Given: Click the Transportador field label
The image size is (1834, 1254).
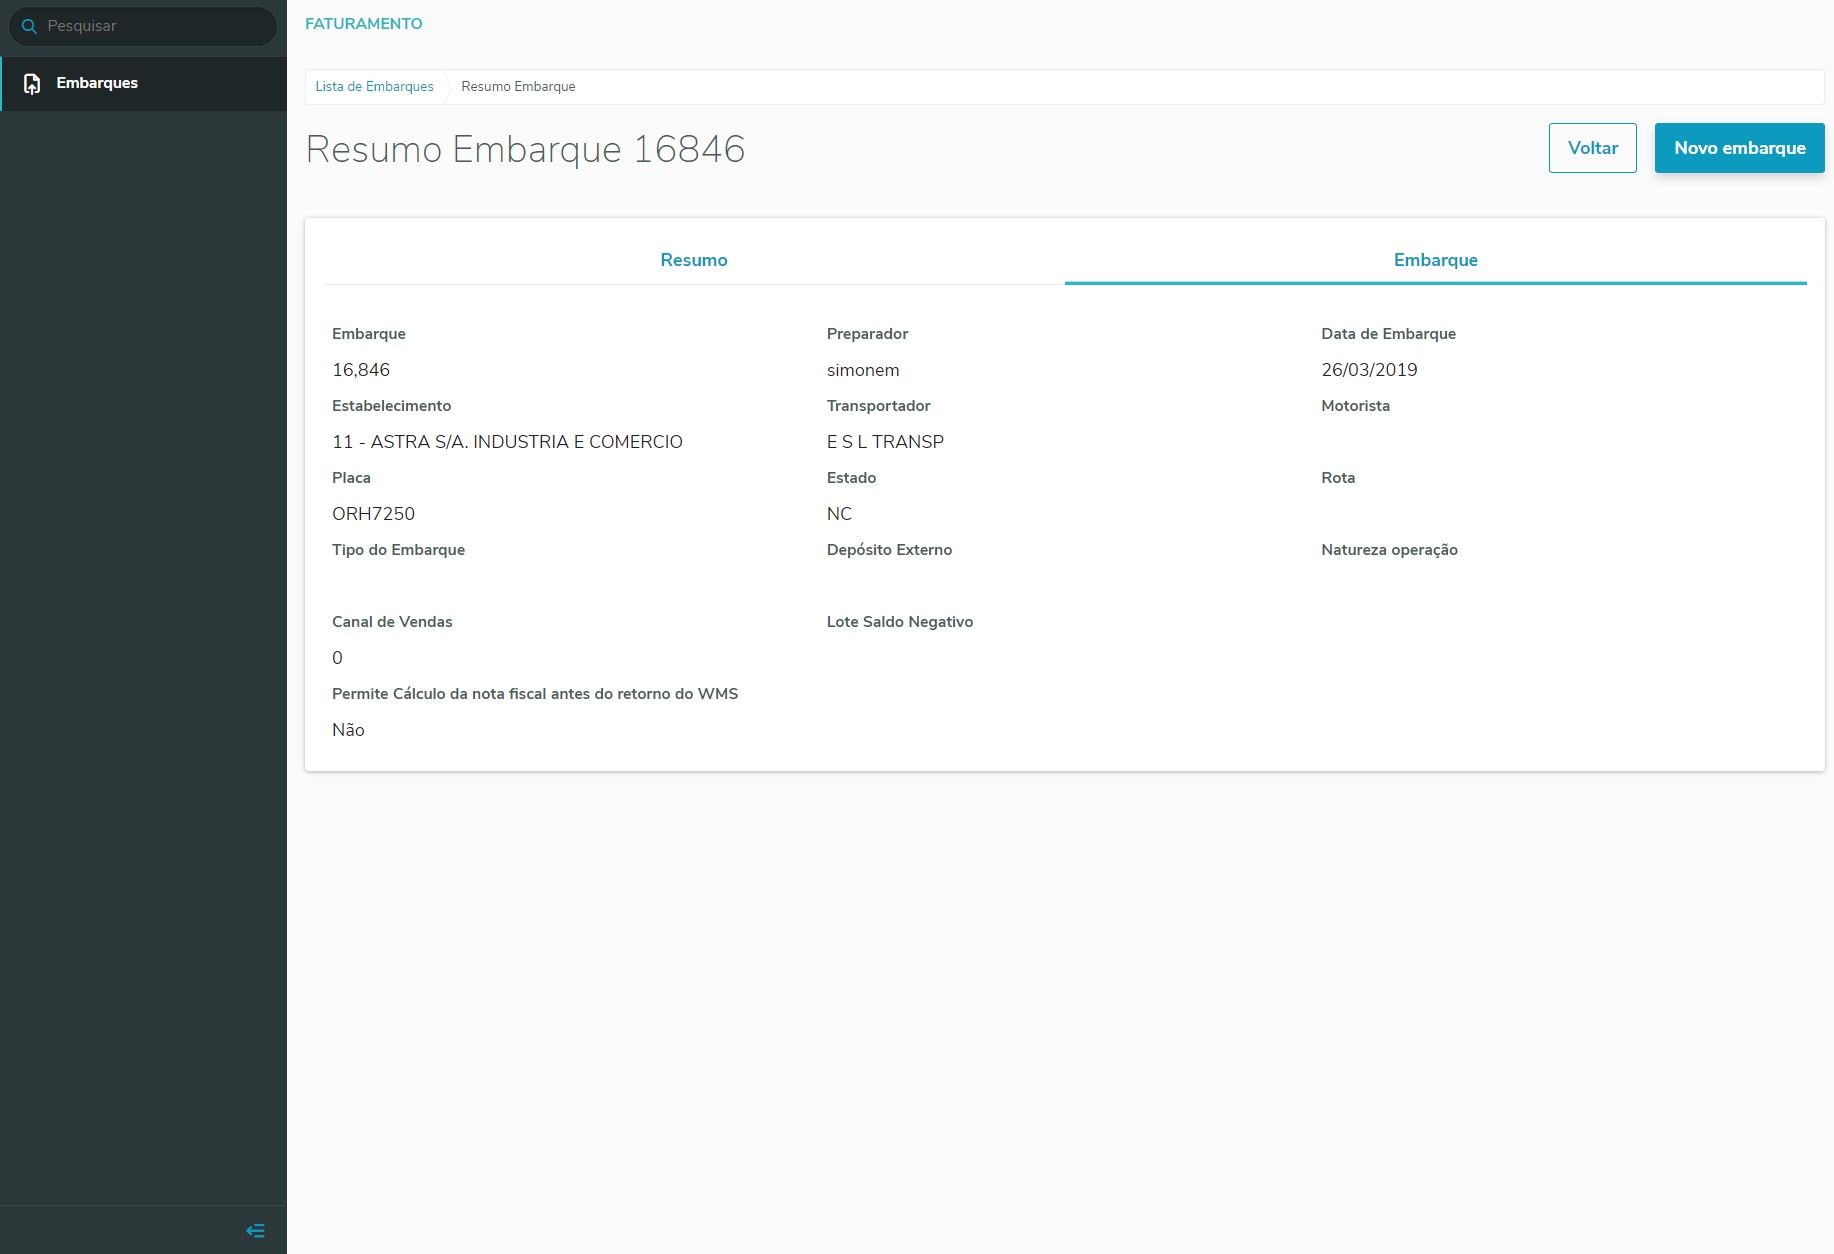Looking at the screenshot, I should pos(879,406).
